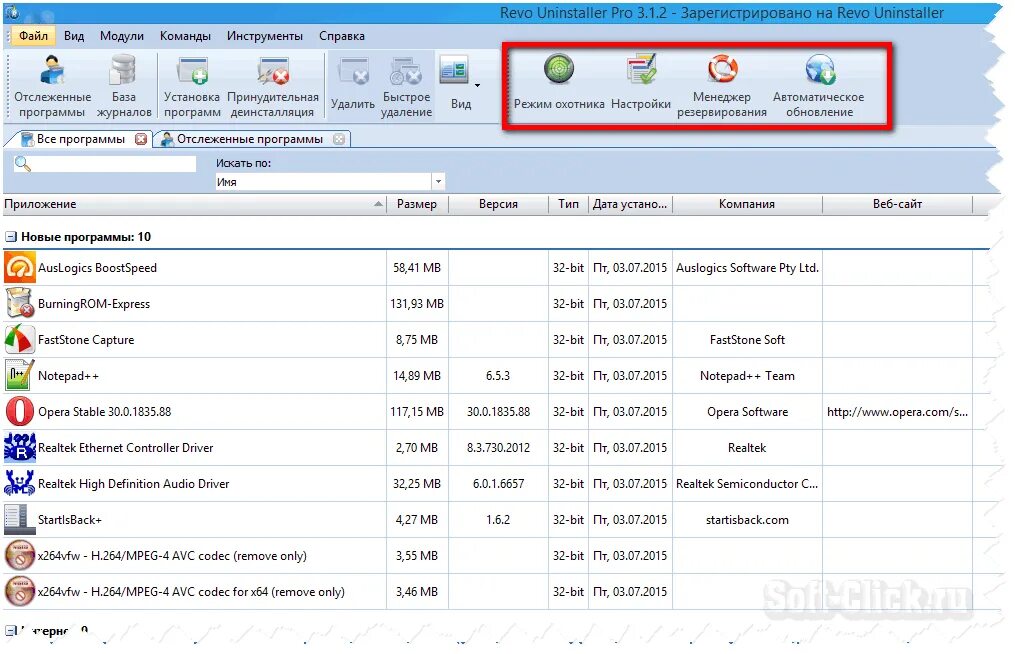Close the Отслеженные программы tab

pyautogui.click(x=339, y=139)
